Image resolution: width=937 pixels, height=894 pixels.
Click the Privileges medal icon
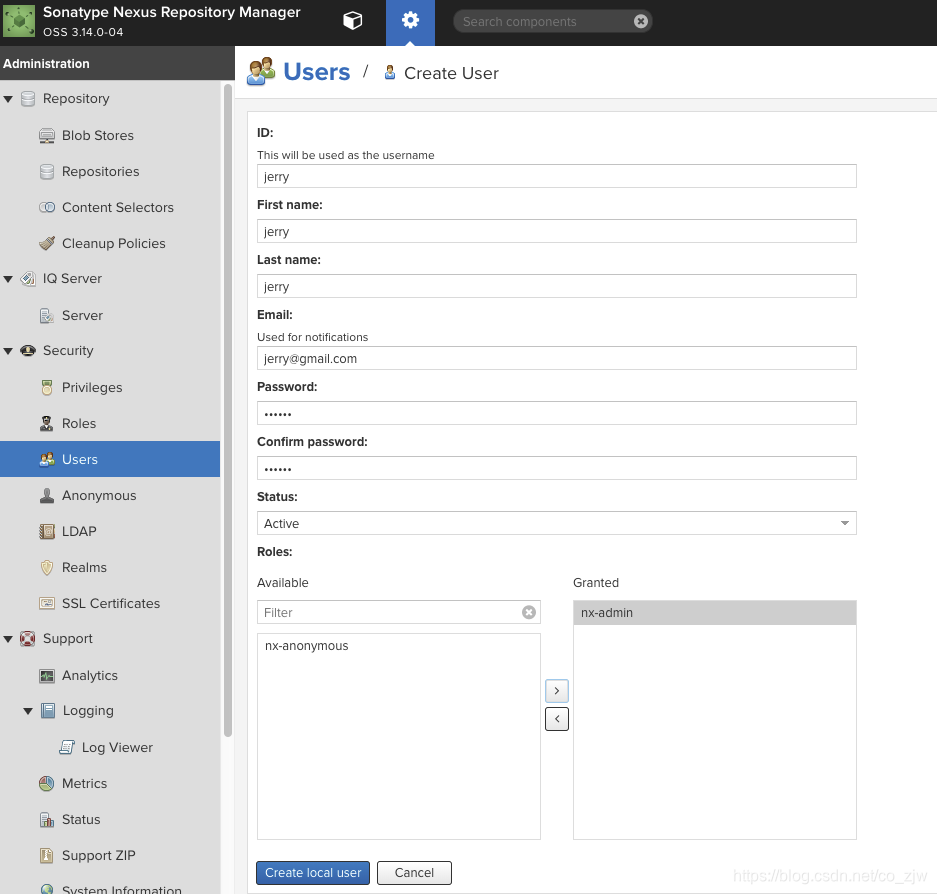[x=47, y=387]
